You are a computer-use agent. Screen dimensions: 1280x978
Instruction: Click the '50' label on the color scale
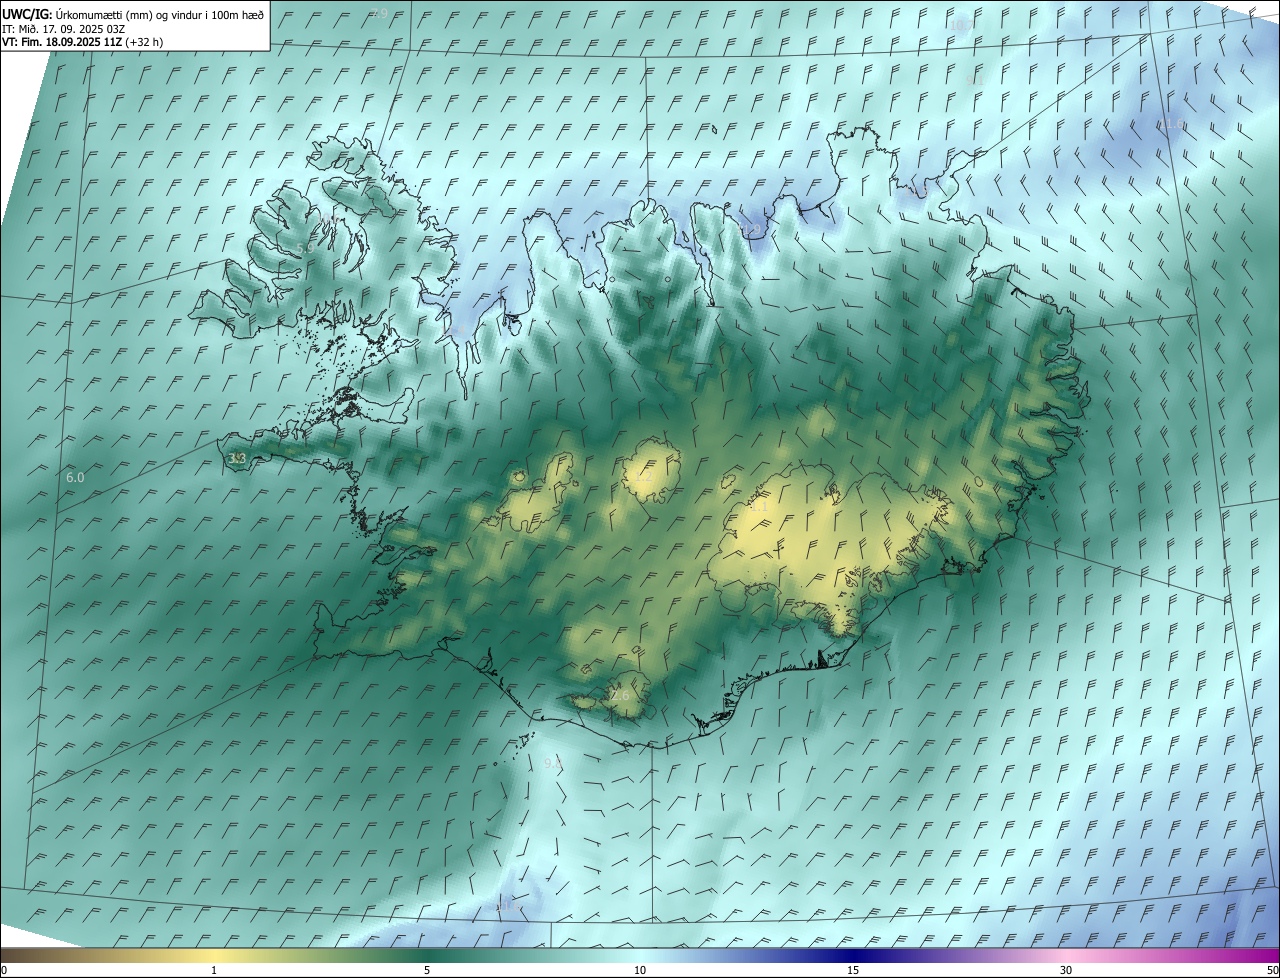(x=1272, y=970)
